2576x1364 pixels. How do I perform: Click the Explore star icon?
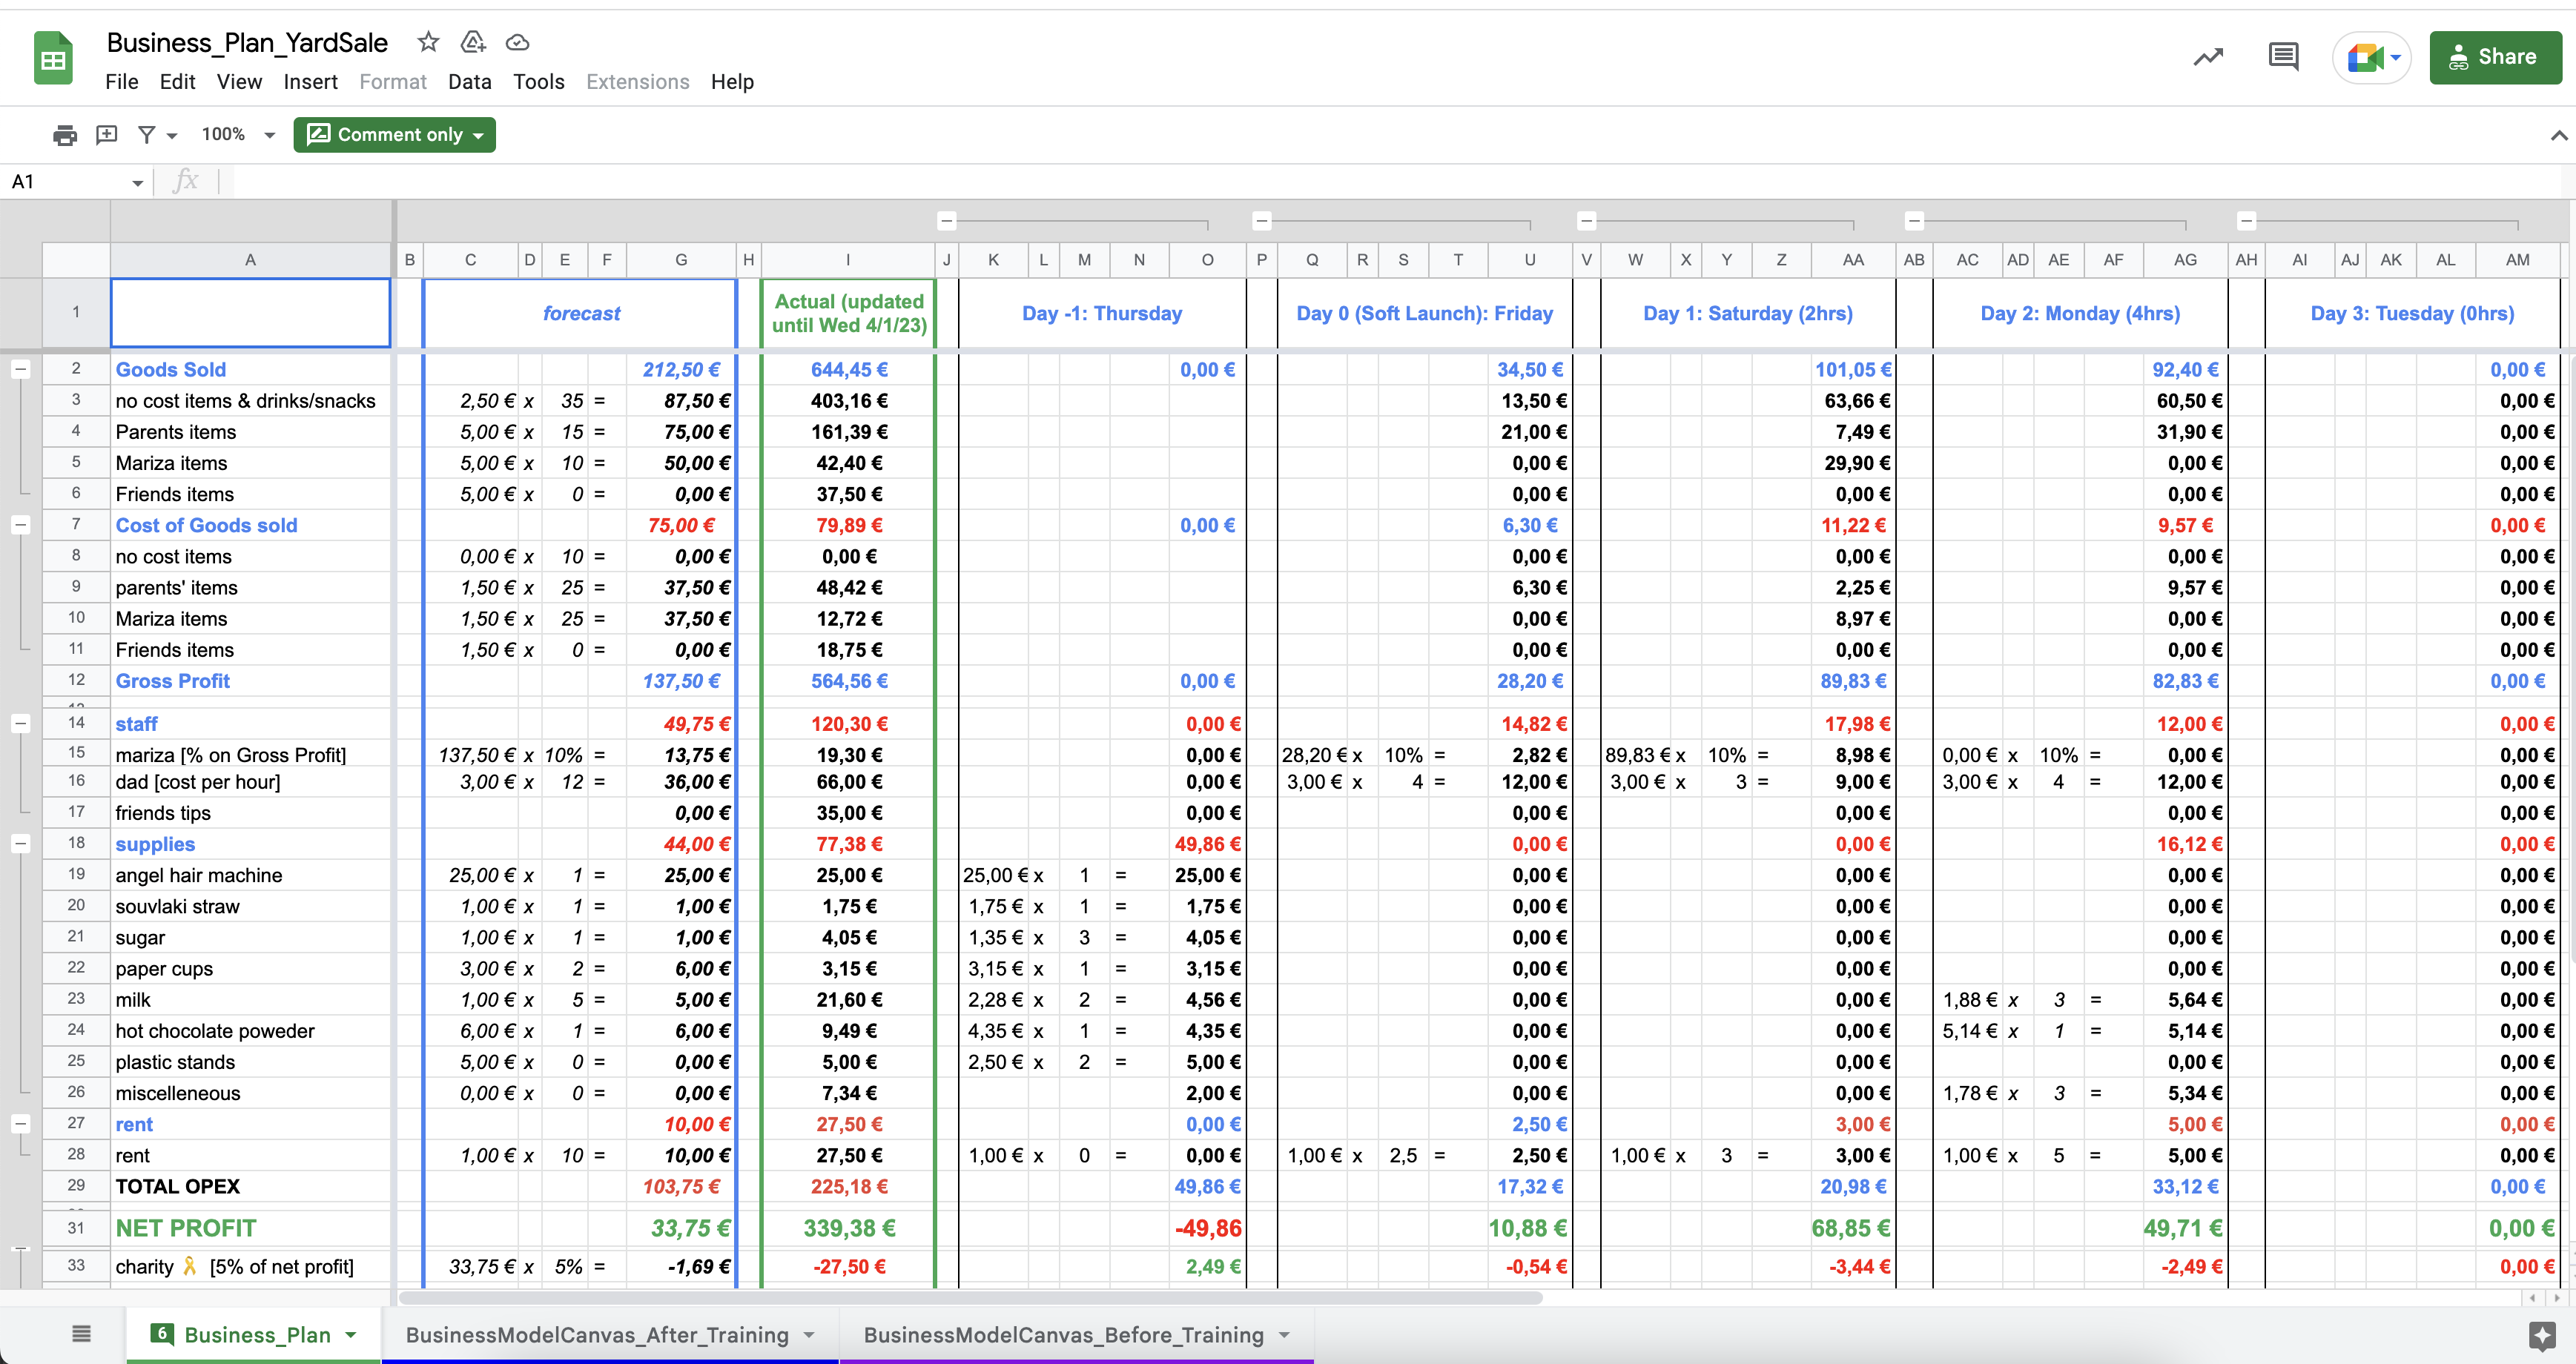tap(2541, 1335)
